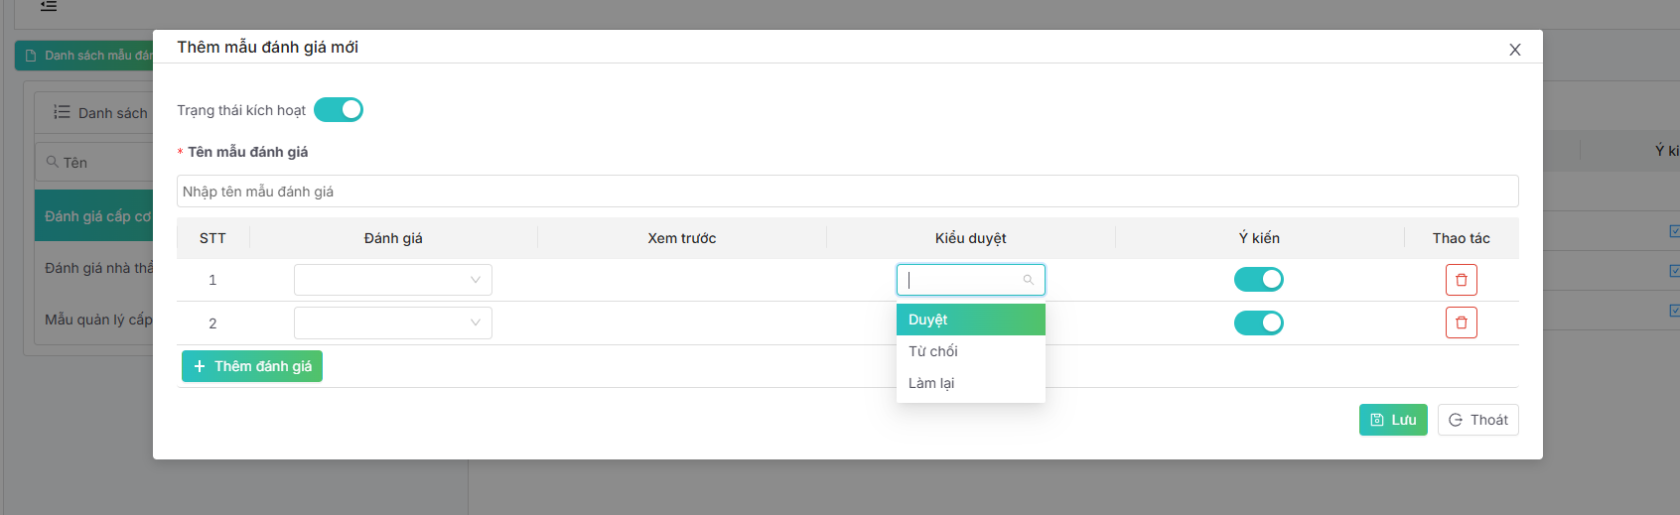Toggle Ý kiến switch in row 1
This screenshot has height=515, width=1680.
pyautogui.click(x=1258, y=280)
